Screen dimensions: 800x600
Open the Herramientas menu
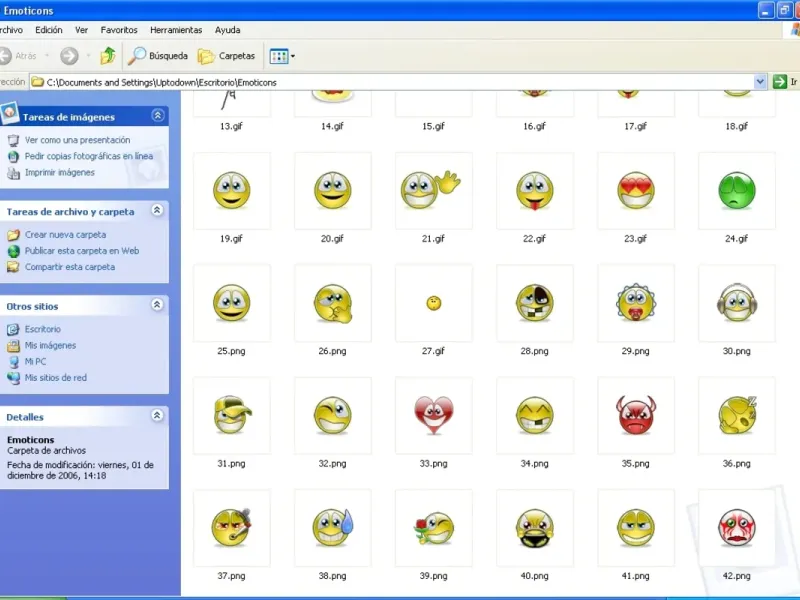(176, 30)
